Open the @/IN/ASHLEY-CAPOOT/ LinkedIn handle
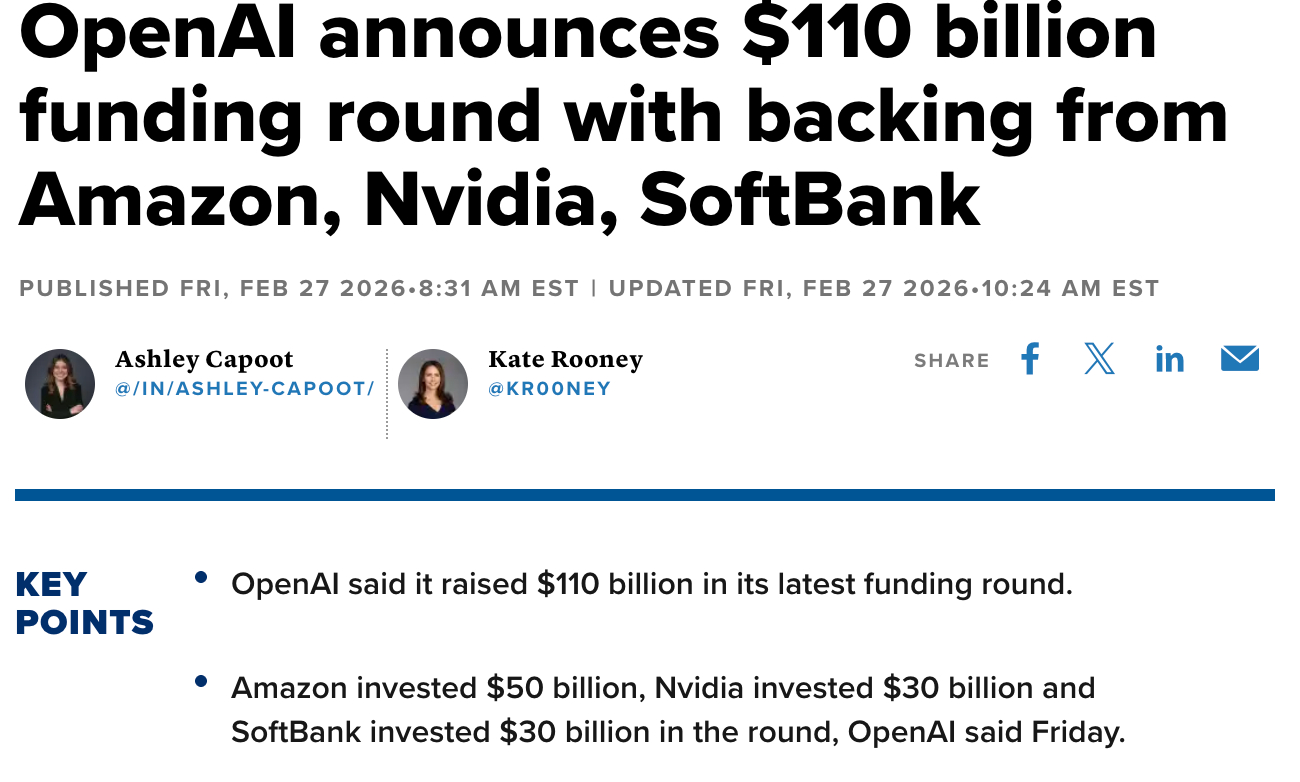Image resolution: width=1300 pixels, height=782 pixels. click(244, 389)
